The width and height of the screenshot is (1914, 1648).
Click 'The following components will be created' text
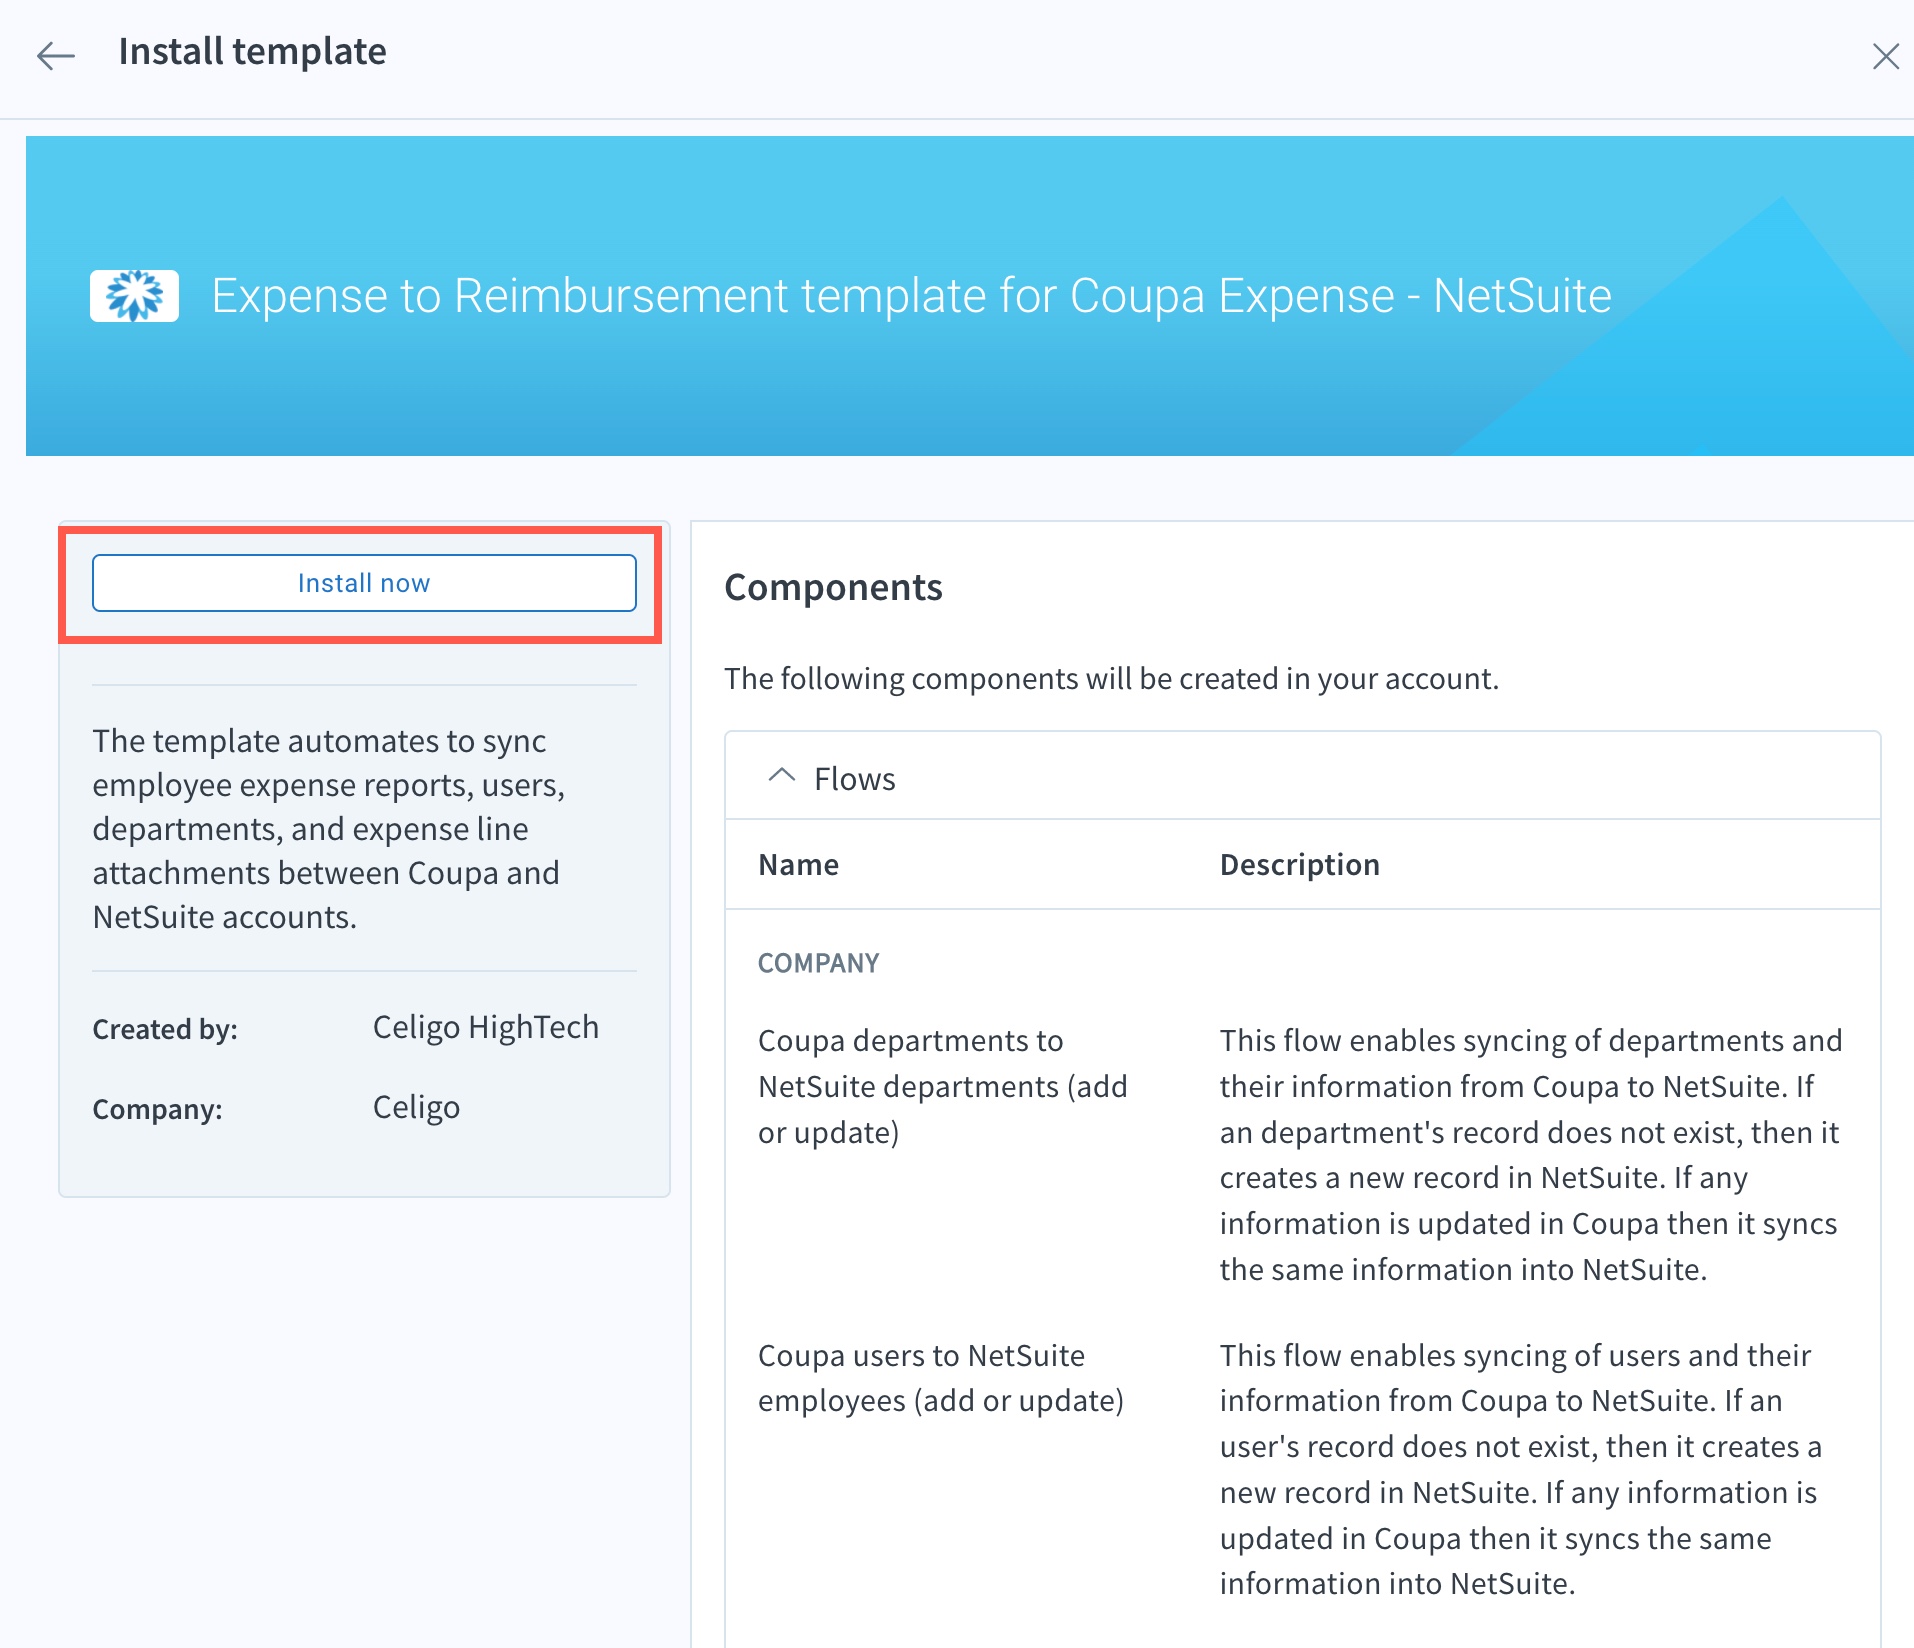1111,678
